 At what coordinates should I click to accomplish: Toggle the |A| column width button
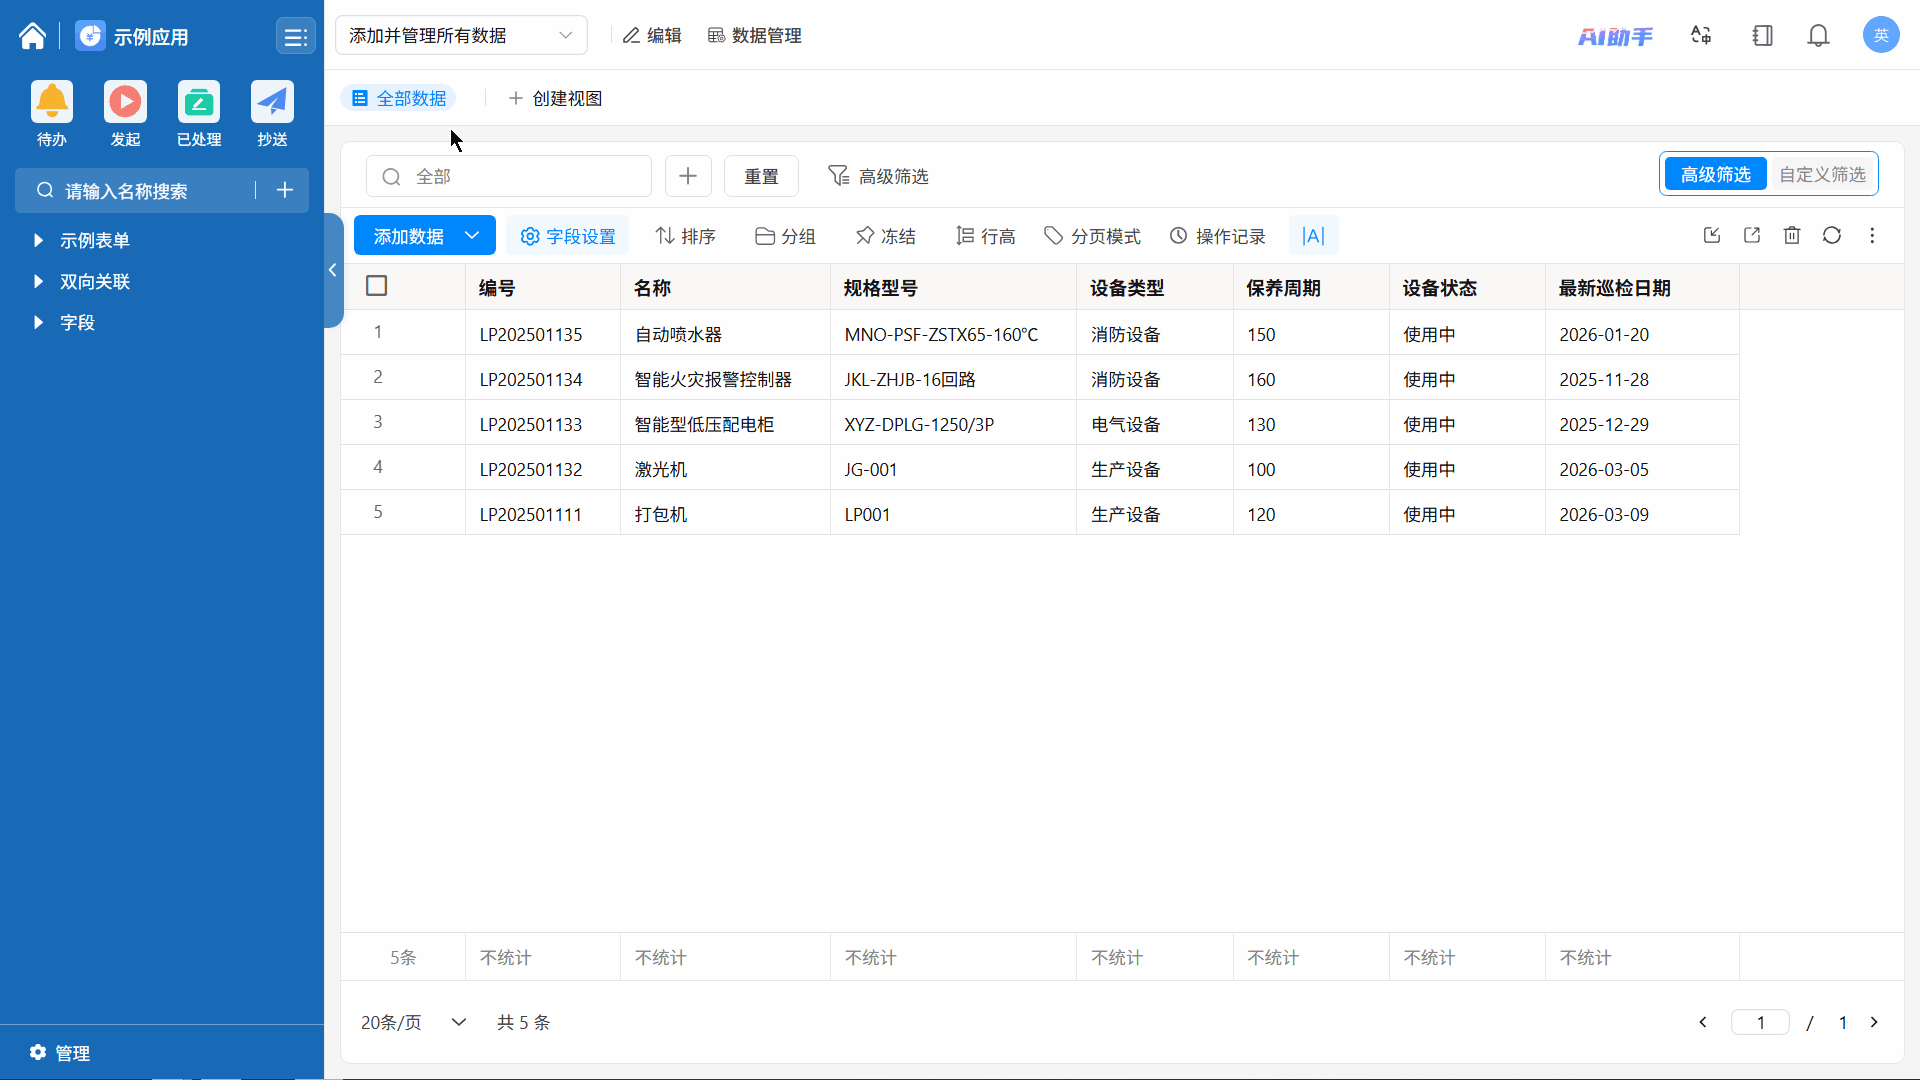coord(1313,236)
